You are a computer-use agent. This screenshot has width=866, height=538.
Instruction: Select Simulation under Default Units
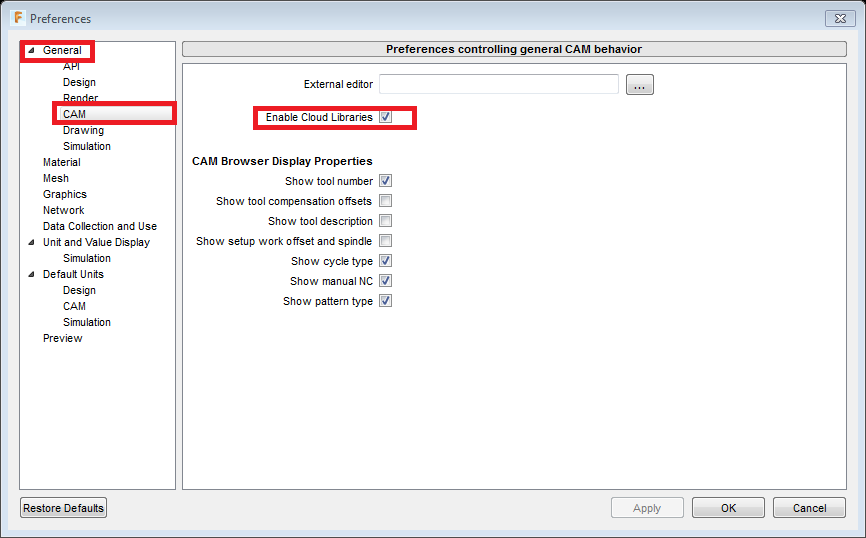[x=87, y=323]
